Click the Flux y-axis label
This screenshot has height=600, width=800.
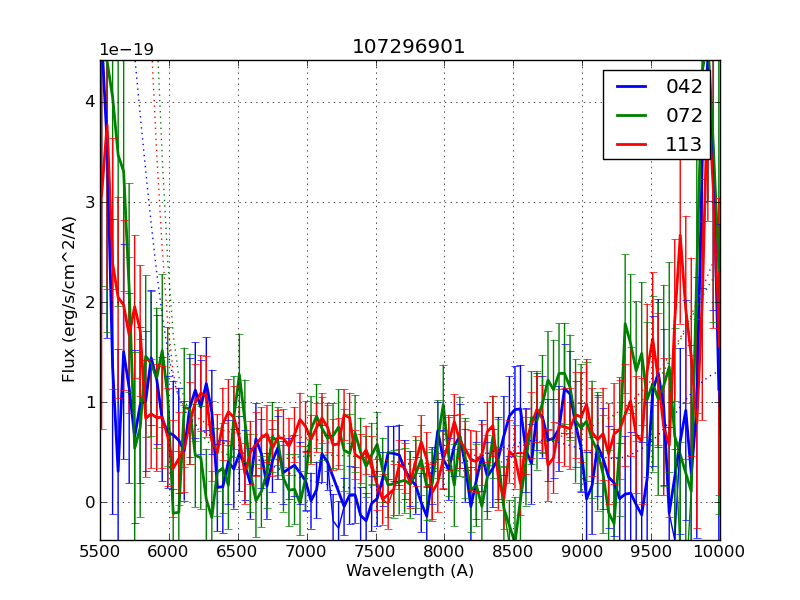(69, 300)
